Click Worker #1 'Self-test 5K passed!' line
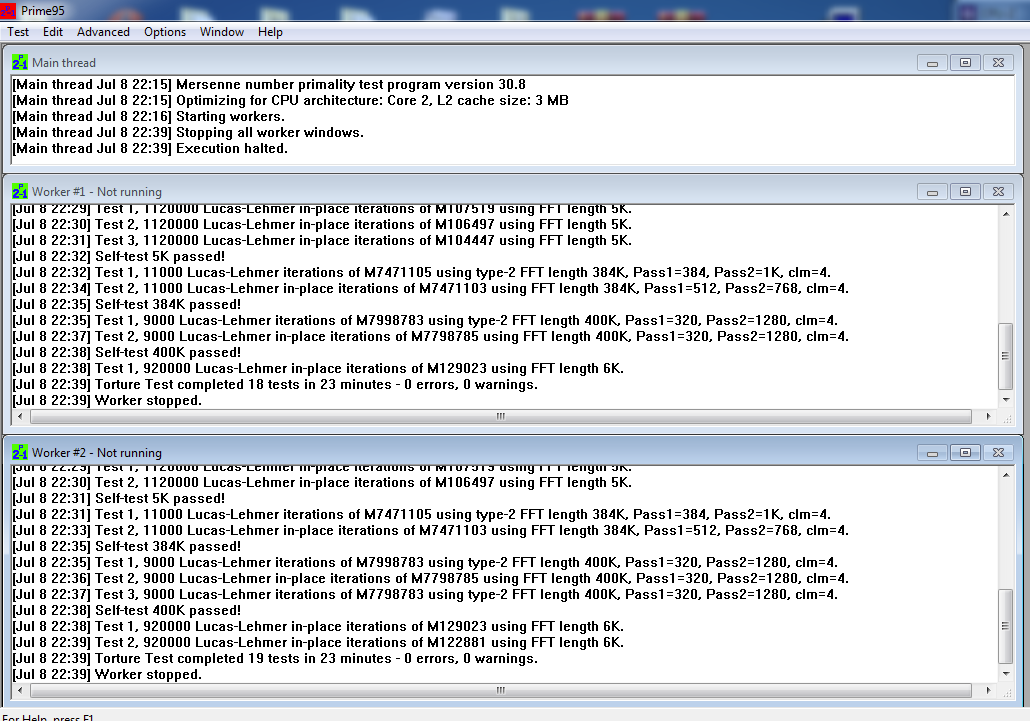This screenshot has width=1030, height=721. [119, 256]
